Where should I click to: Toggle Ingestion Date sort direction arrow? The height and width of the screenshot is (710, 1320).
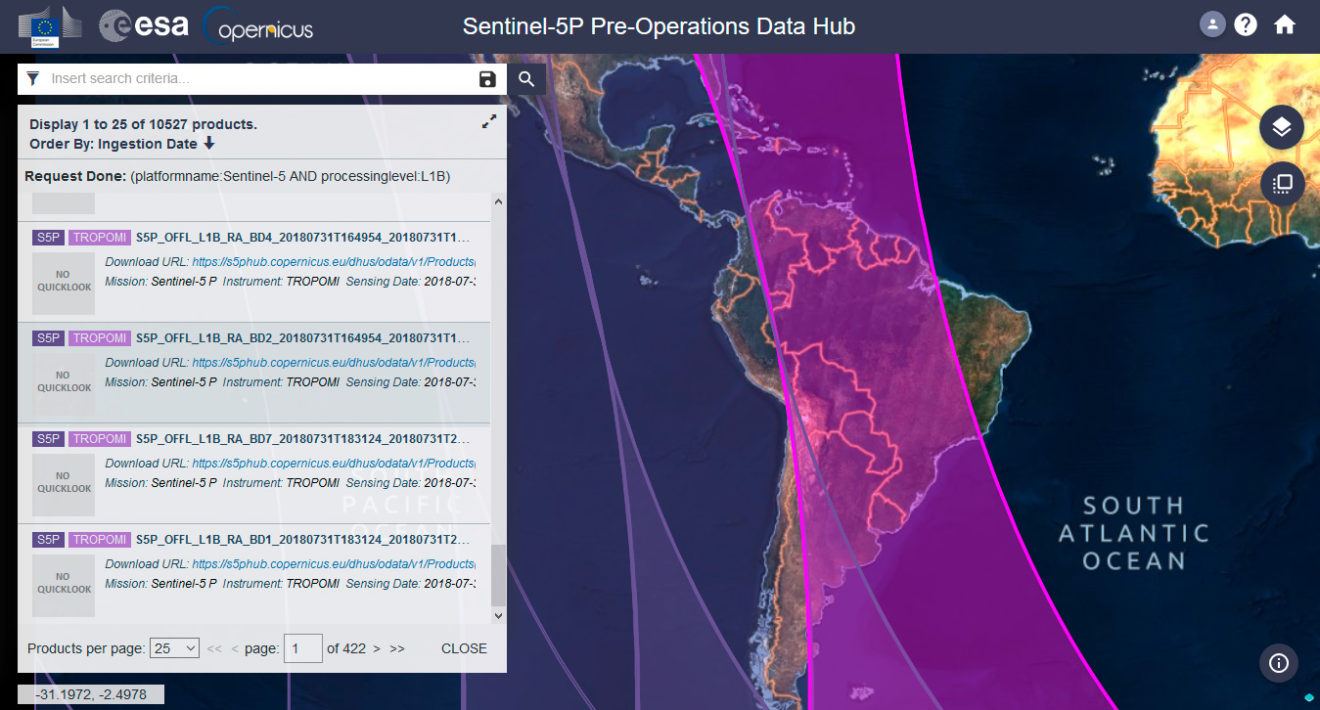208,141
